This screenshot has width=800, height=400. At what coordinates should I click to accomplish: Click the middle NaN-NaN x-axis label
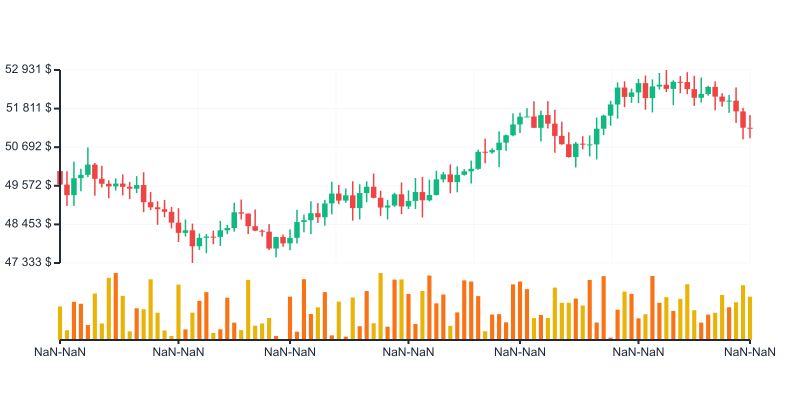coord(408,352)
